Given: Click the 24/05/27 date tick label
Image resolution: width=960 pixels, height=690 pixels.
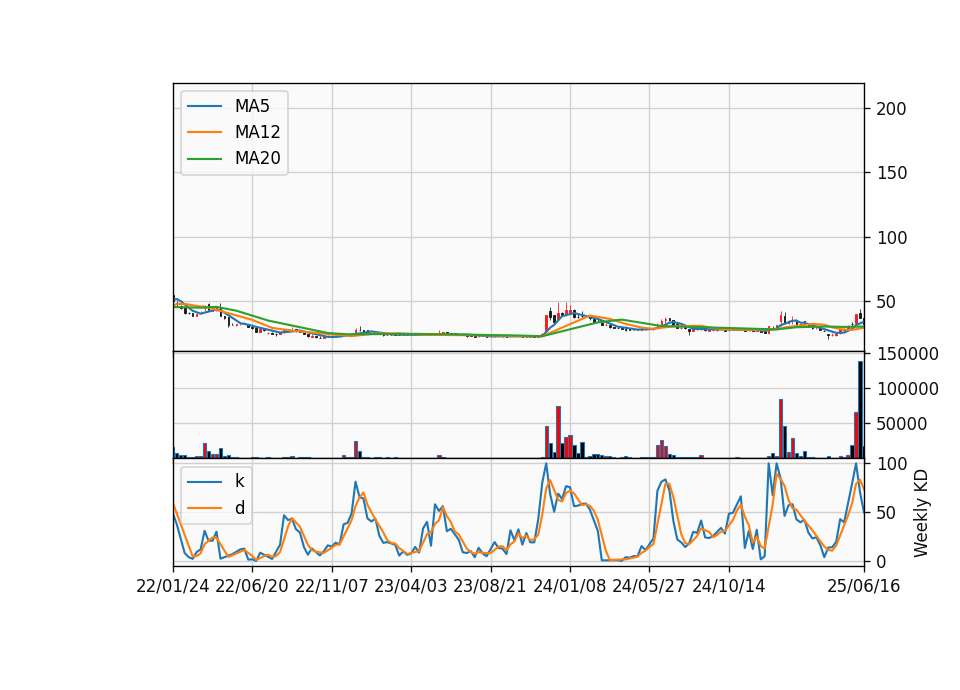Looking at the screenshot, I should coord(649,586).
